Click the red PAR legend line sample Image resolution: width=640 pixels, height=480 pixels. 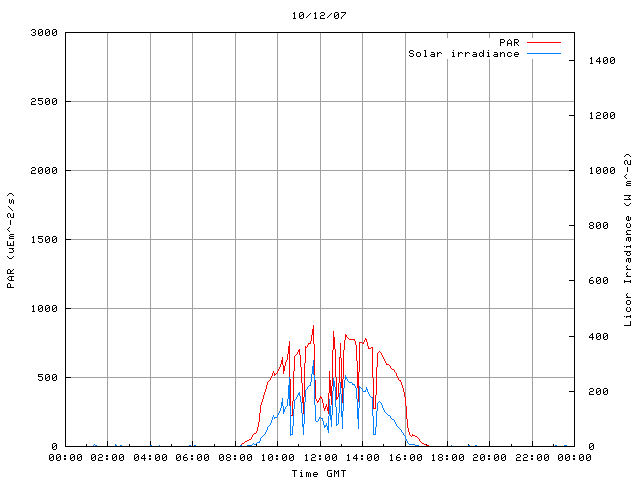pyautogui.click(x=544, y=42)
